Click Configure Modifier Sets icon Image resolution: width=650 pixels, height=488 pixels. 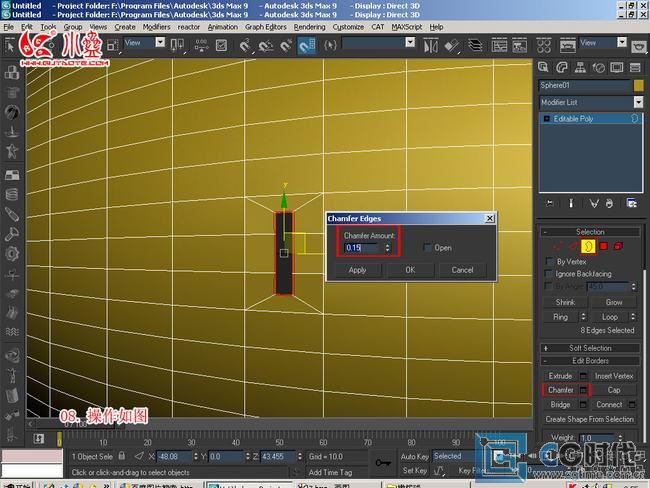(631, 203)
